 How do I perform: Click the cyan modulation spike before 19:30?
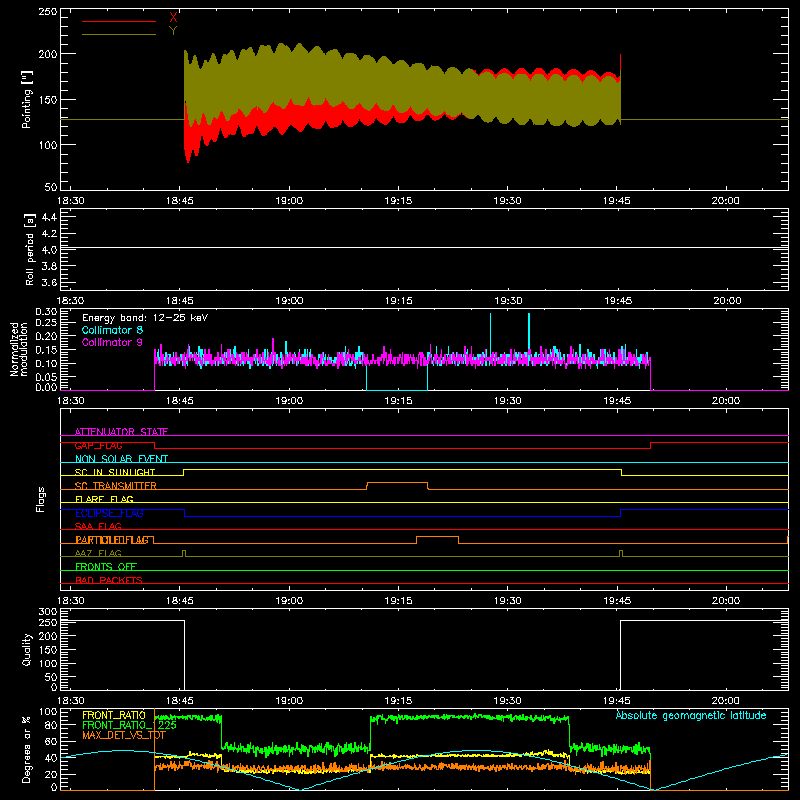(490, 332)
